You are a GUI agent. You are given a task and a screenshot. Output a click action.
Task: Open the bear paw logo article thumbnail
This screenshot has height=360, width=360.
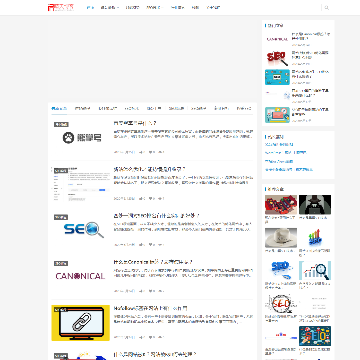coord(80,138)
